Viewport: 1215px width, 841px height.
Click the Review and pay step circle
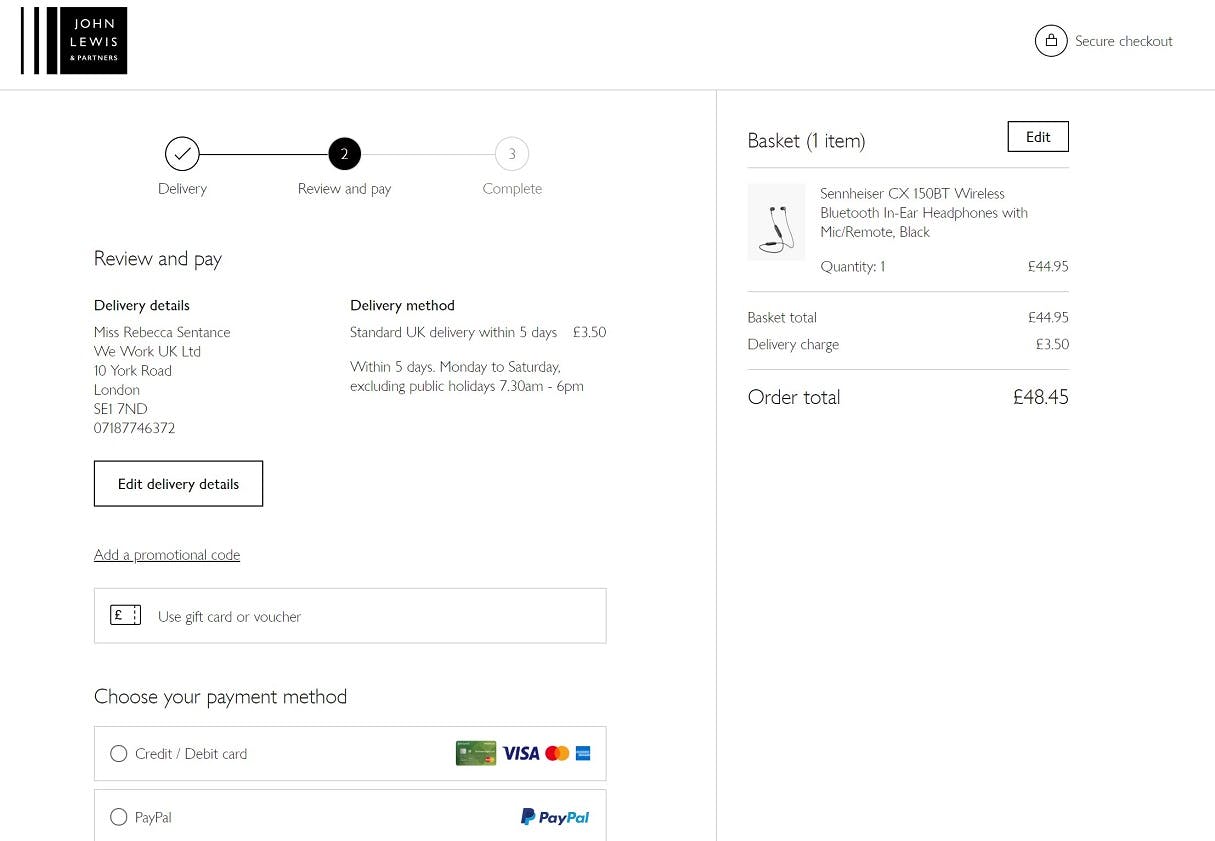[x=344, y=153]
